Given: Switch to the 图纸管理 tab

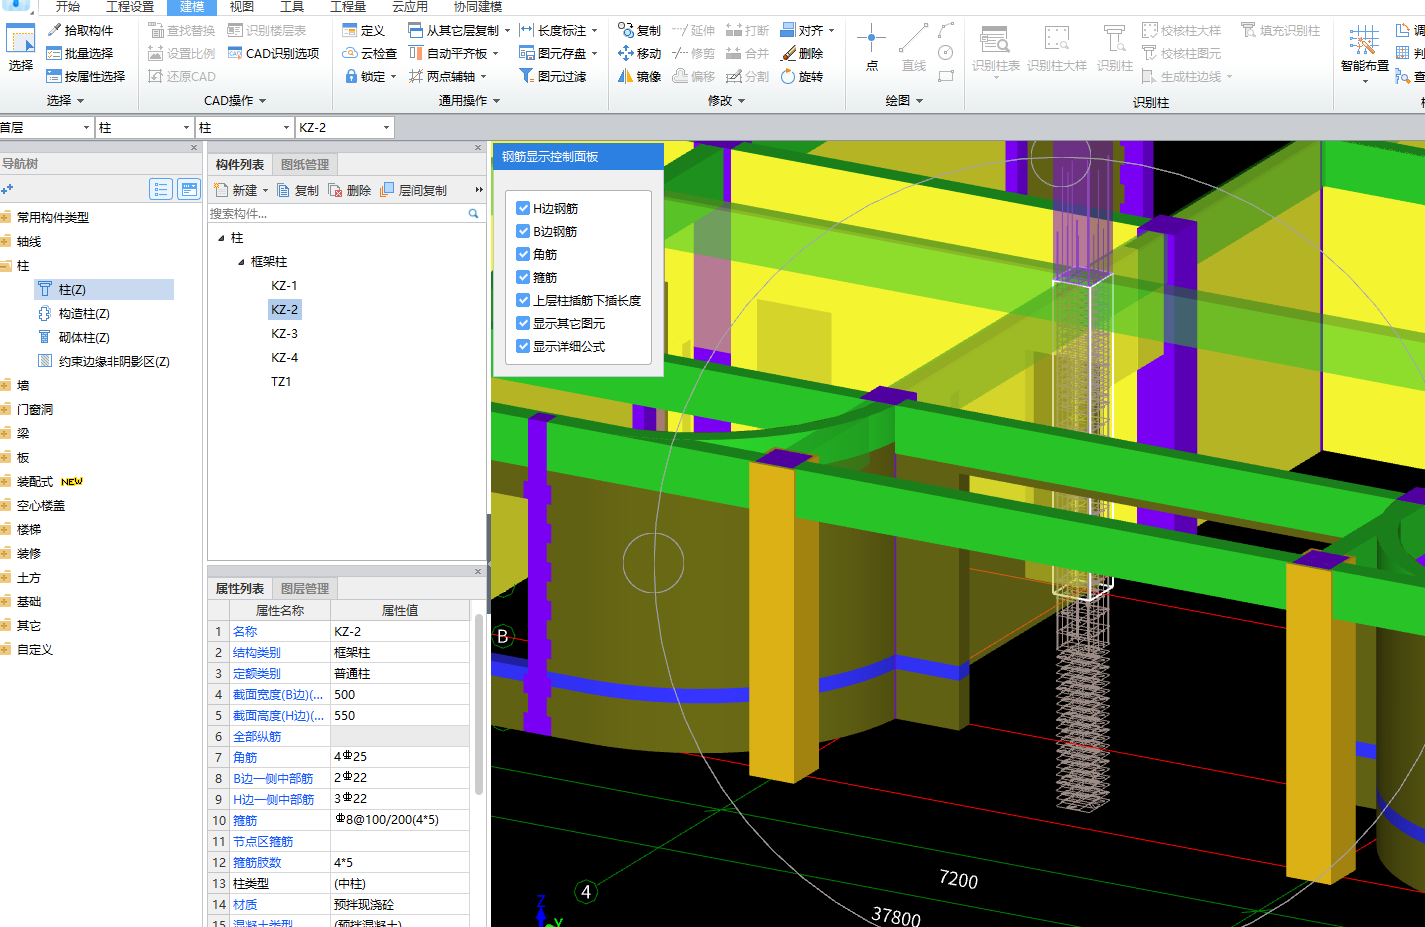Looking at the screenshot, I should 304,165.
